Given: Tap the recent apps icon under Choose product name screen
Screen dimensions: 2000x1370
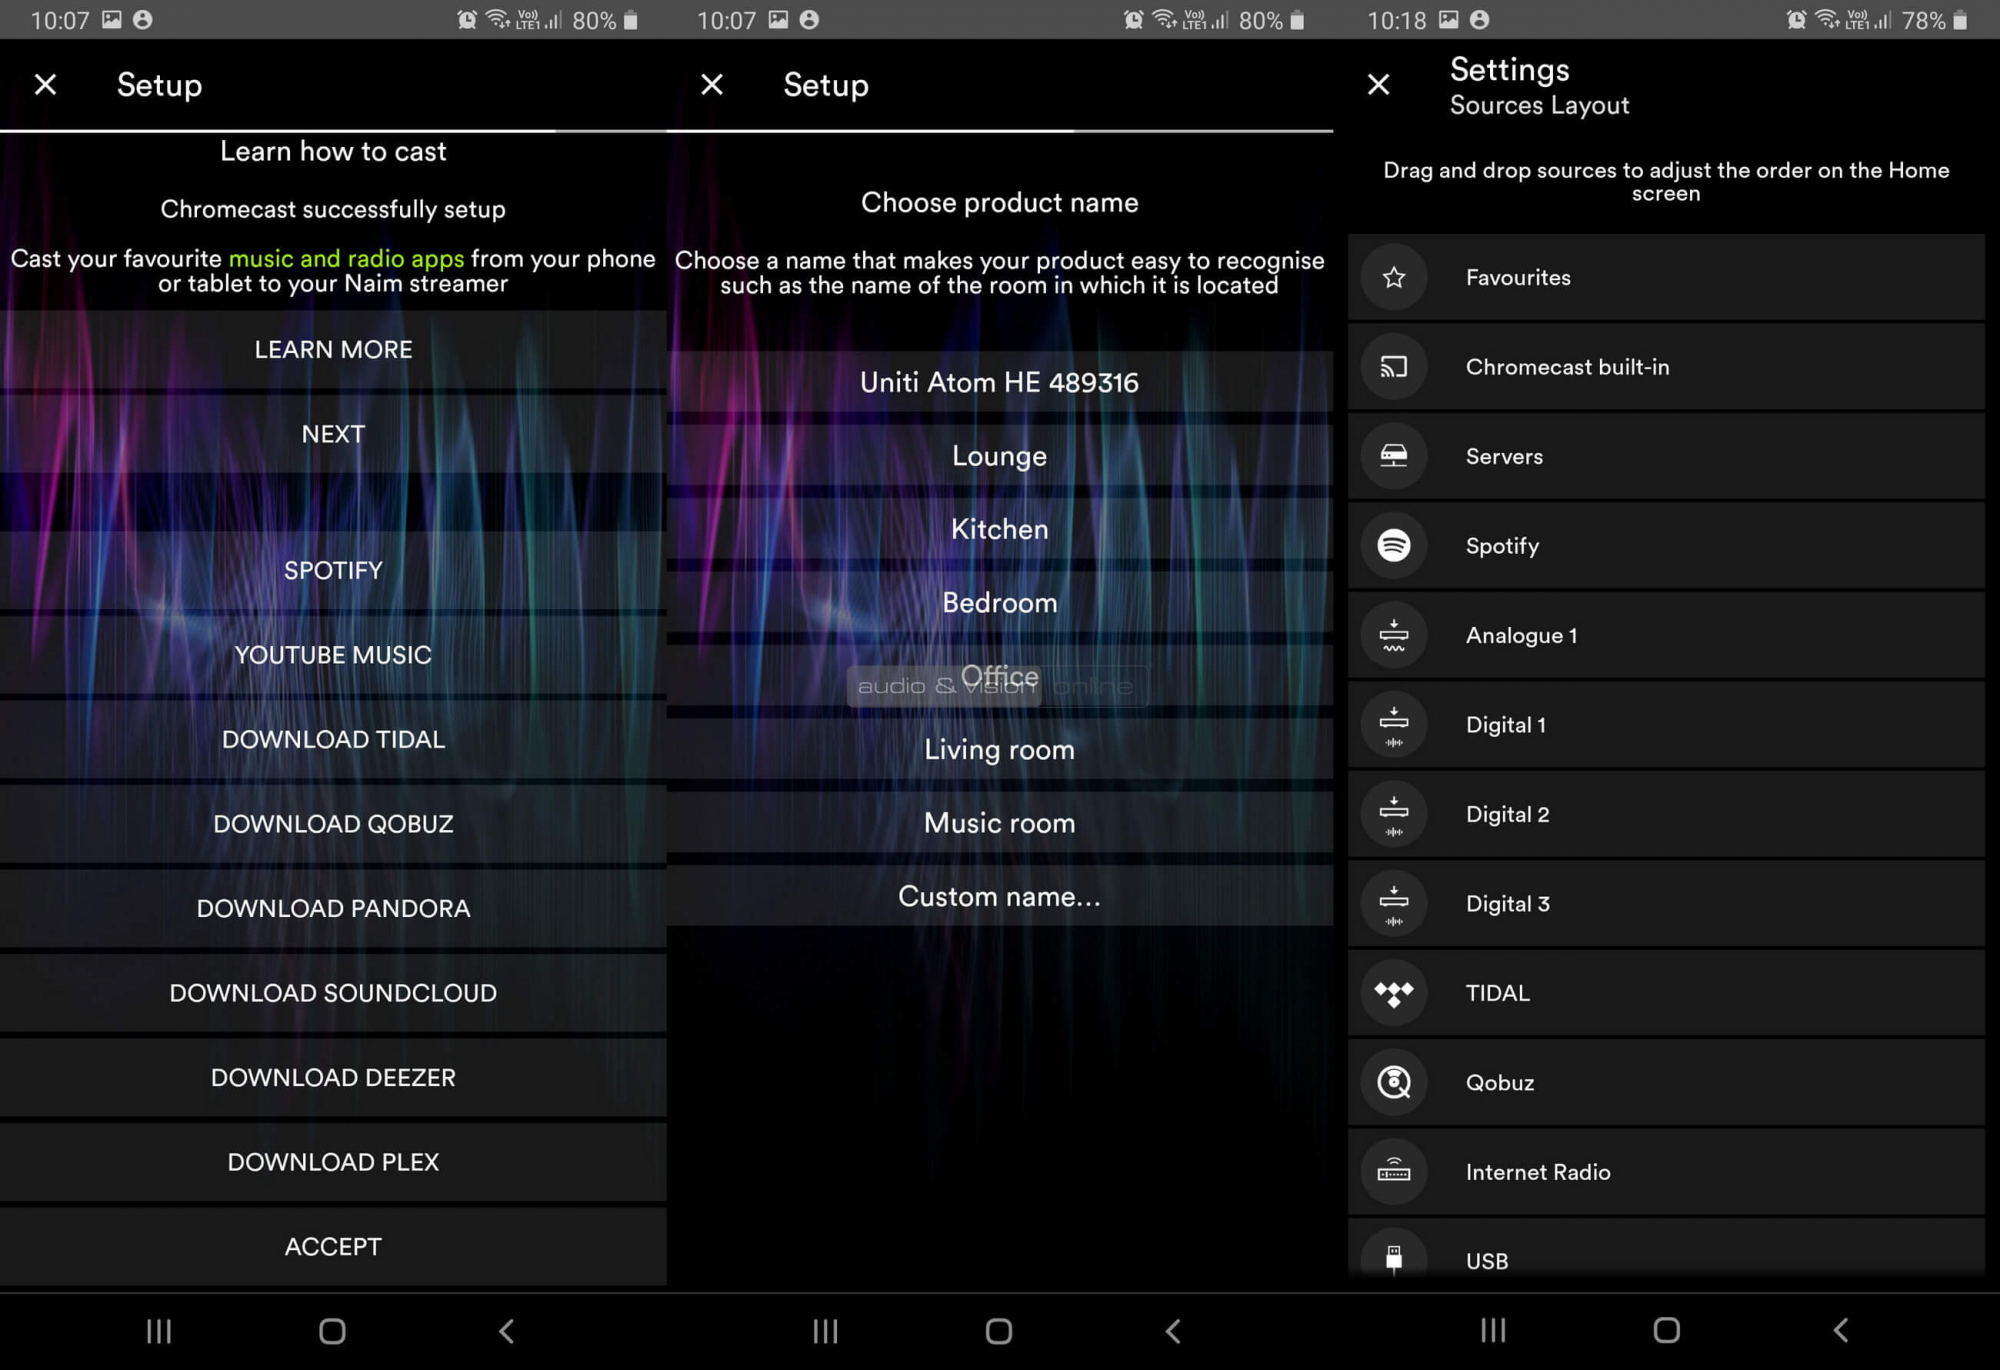Looking at the screenshot, I should pos(825,1331).
